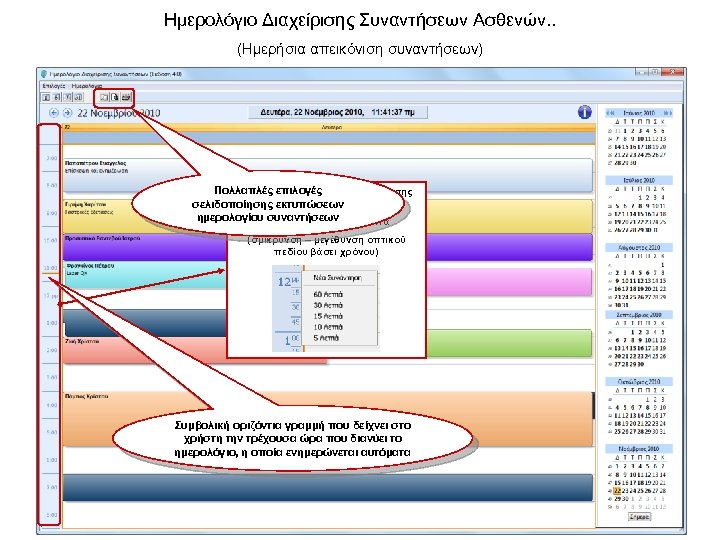Click the Ιούνιος 2010 month header
The height and width of the screenshot is (540, 720).
point(639,113)
